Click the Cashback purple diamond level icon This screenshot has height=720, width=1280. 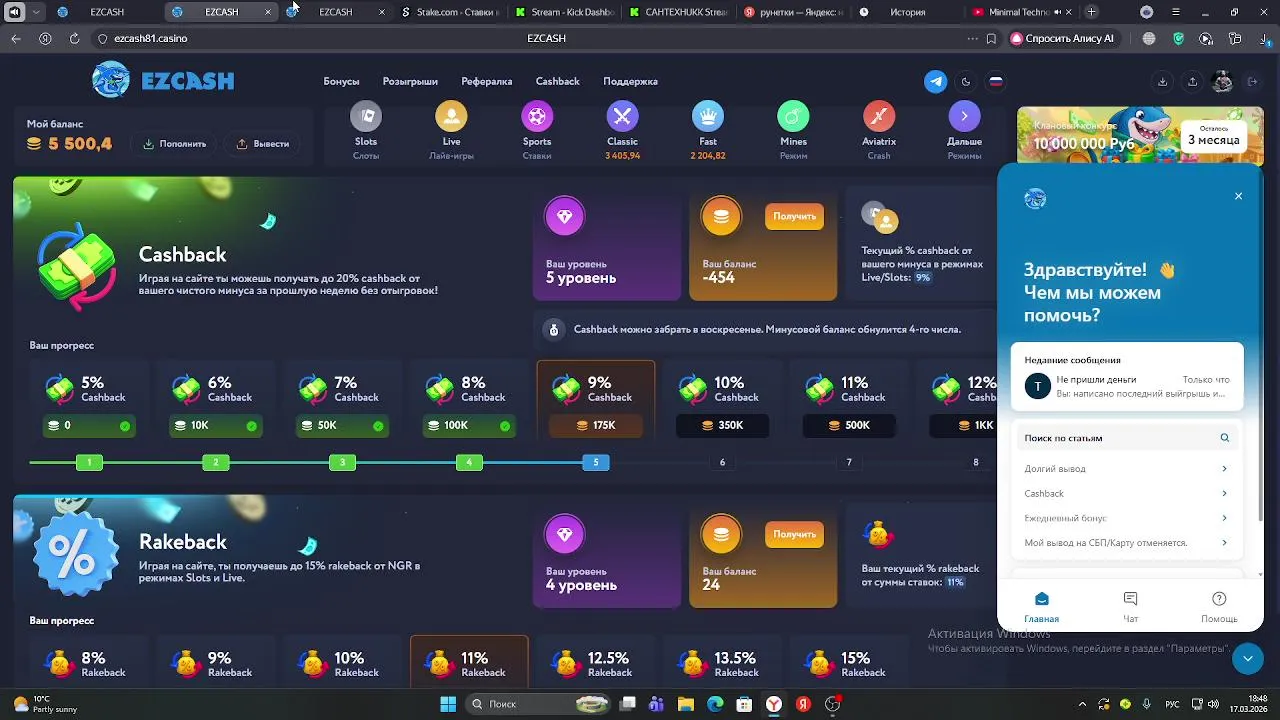coord(565,217)
